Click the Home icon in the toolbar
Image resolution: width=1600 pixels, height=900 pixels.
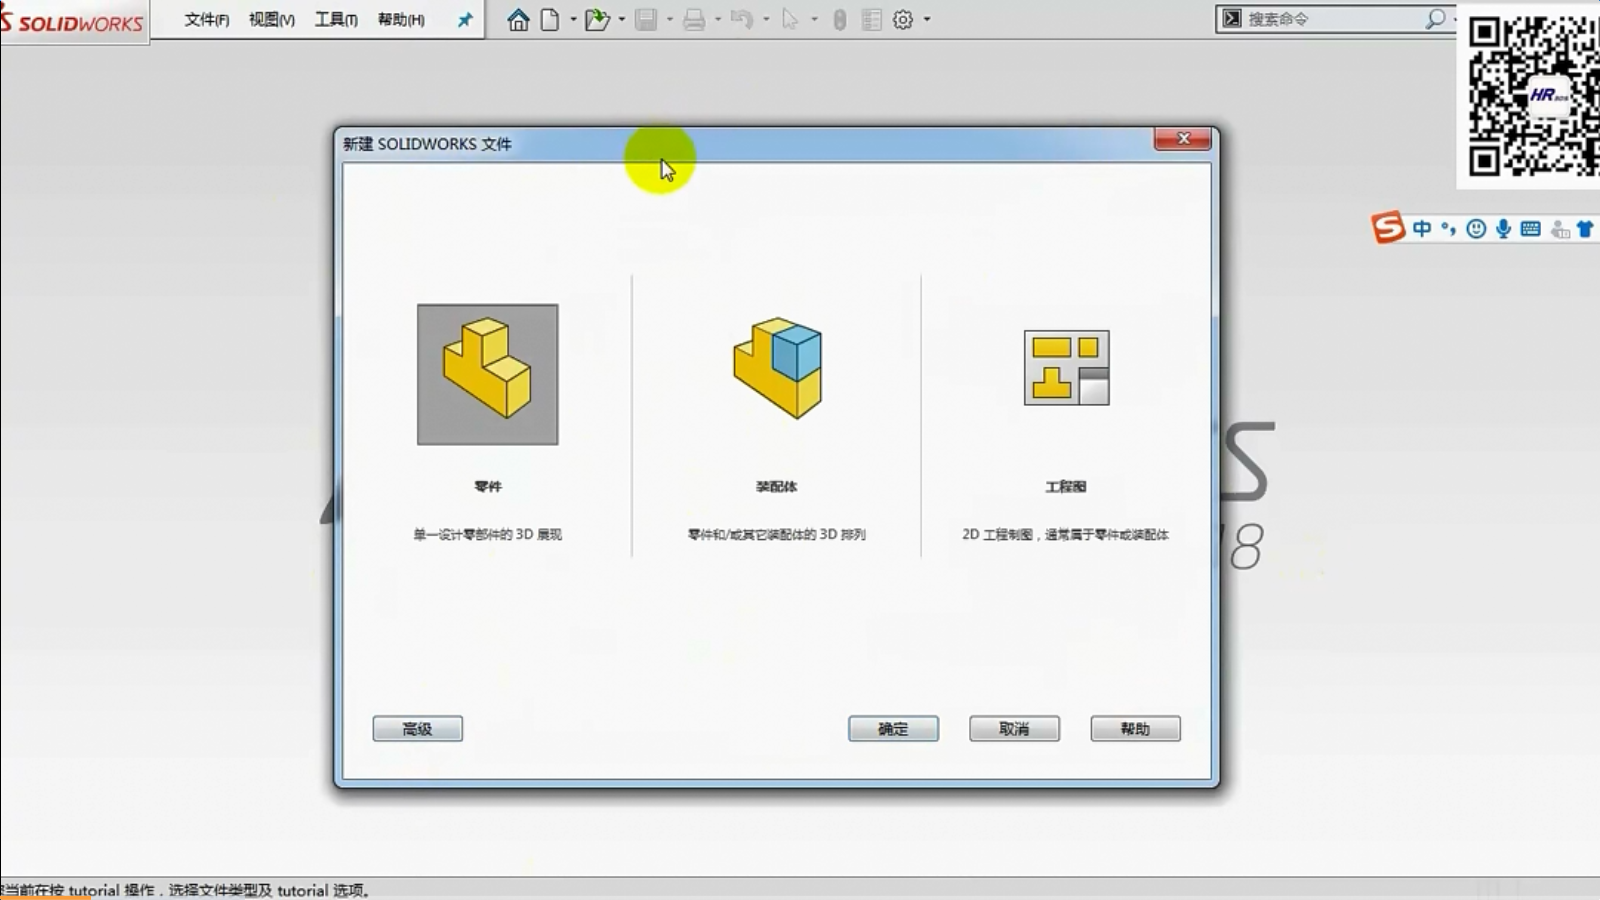[x=518, y=20]
